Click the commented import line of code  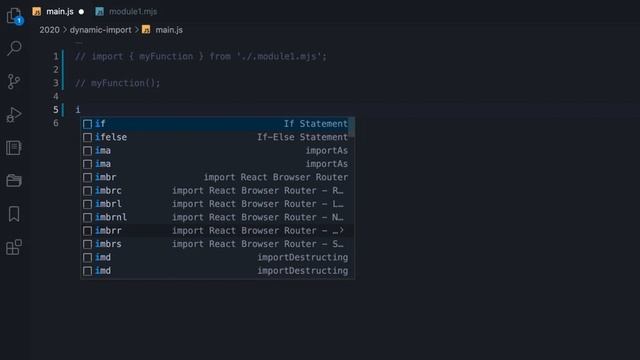(201, 56)
